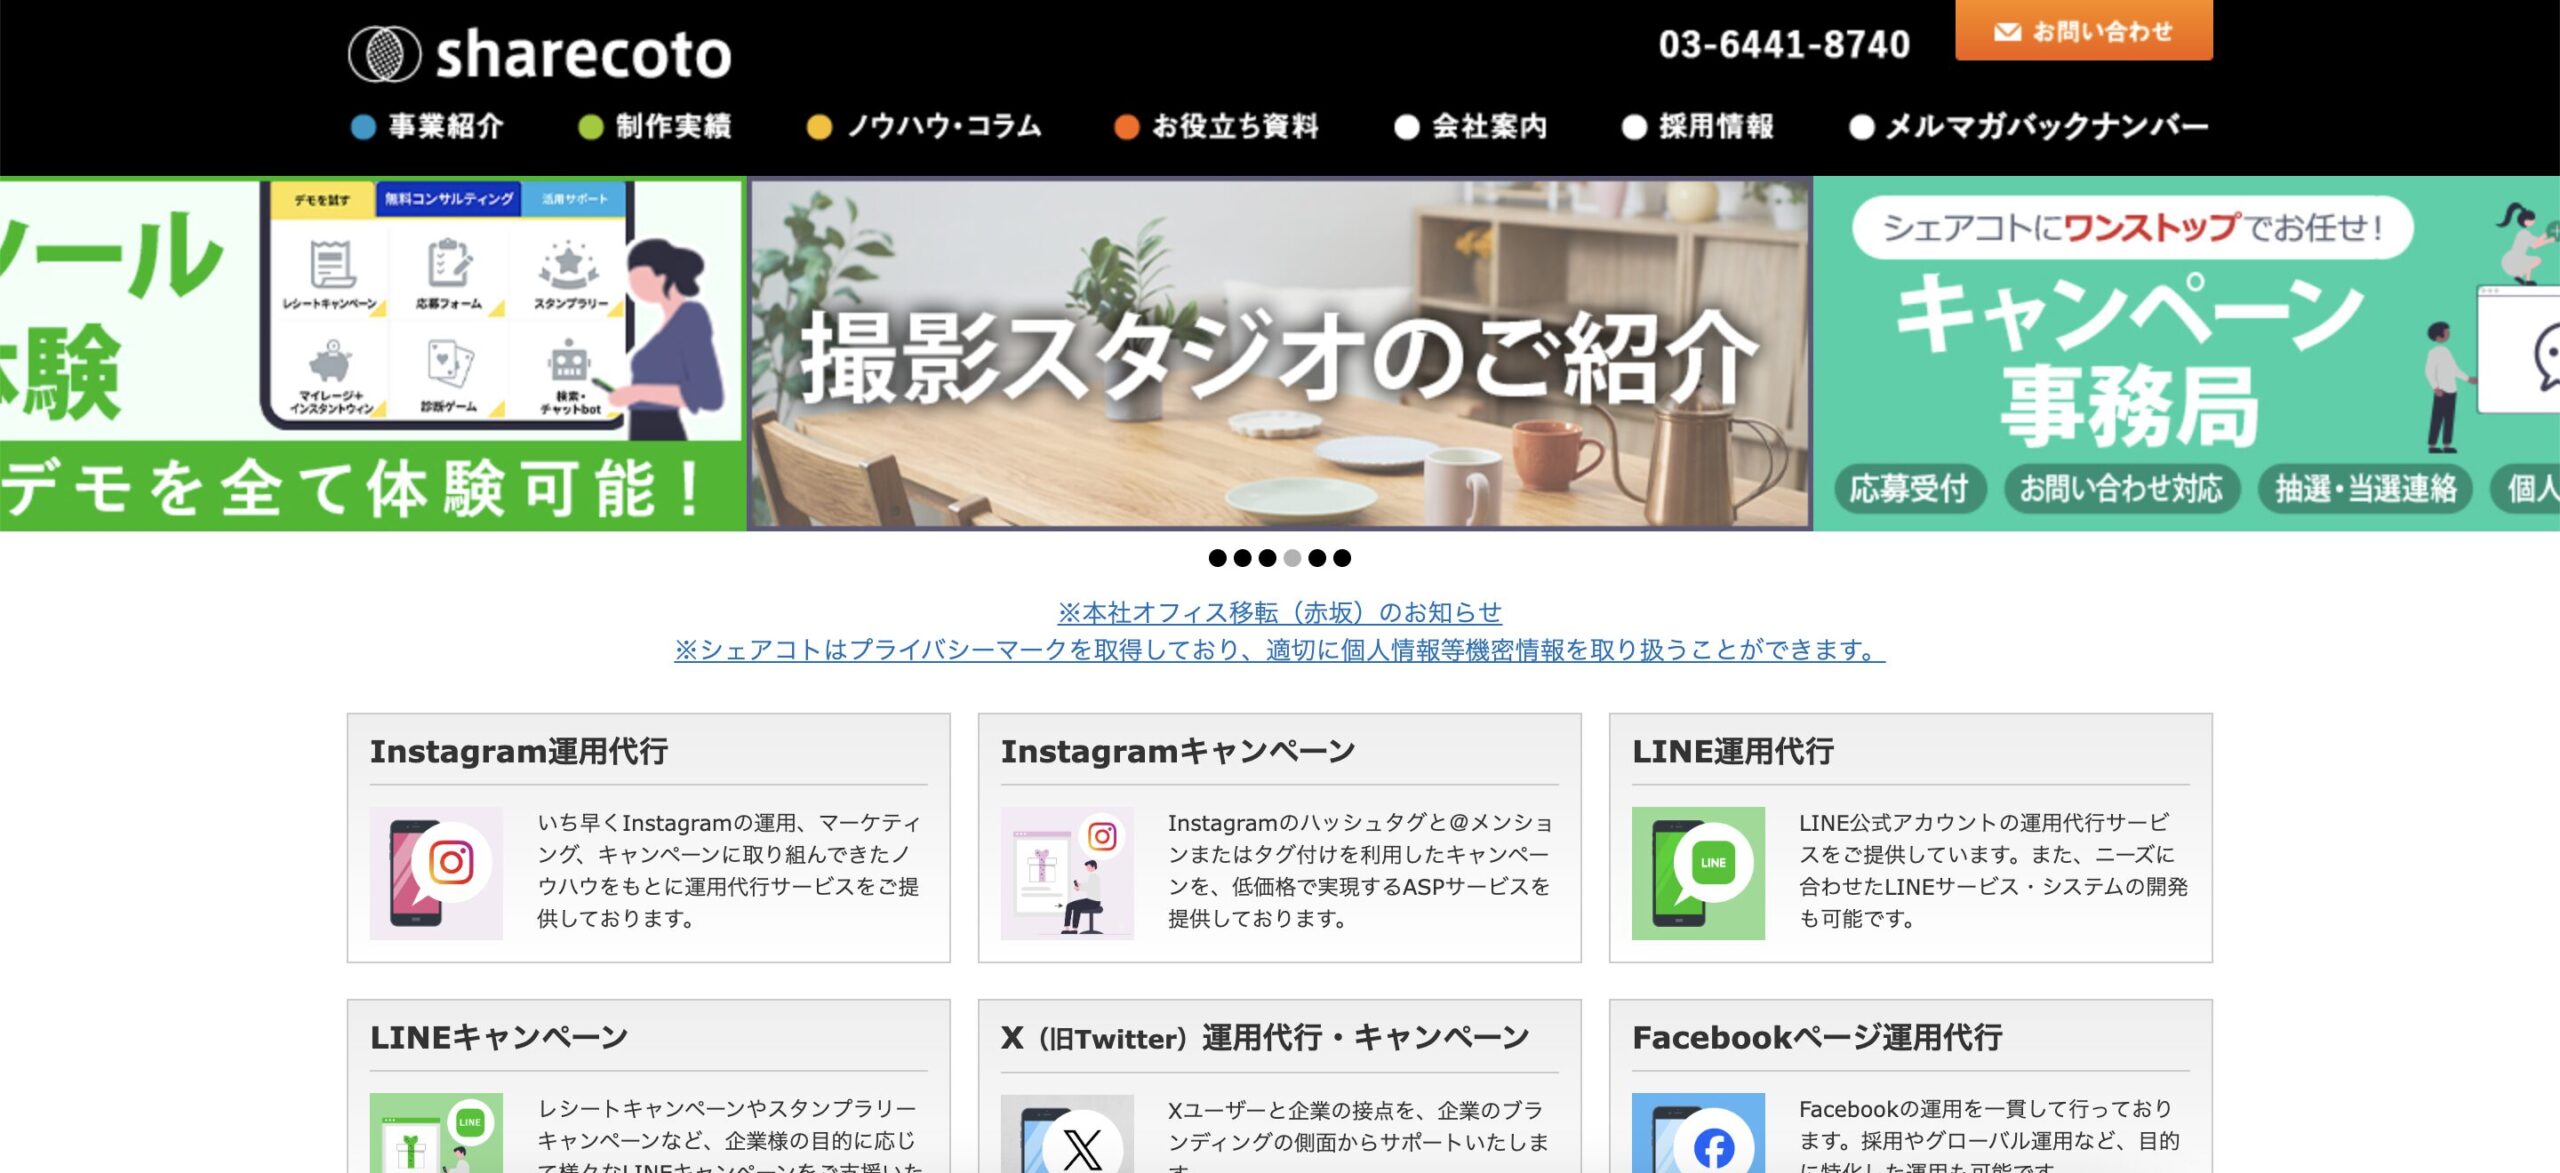Click the Instagramキャンペーン illustration icon
Screen dimensions: 2560x1173
coord(1067,873)
